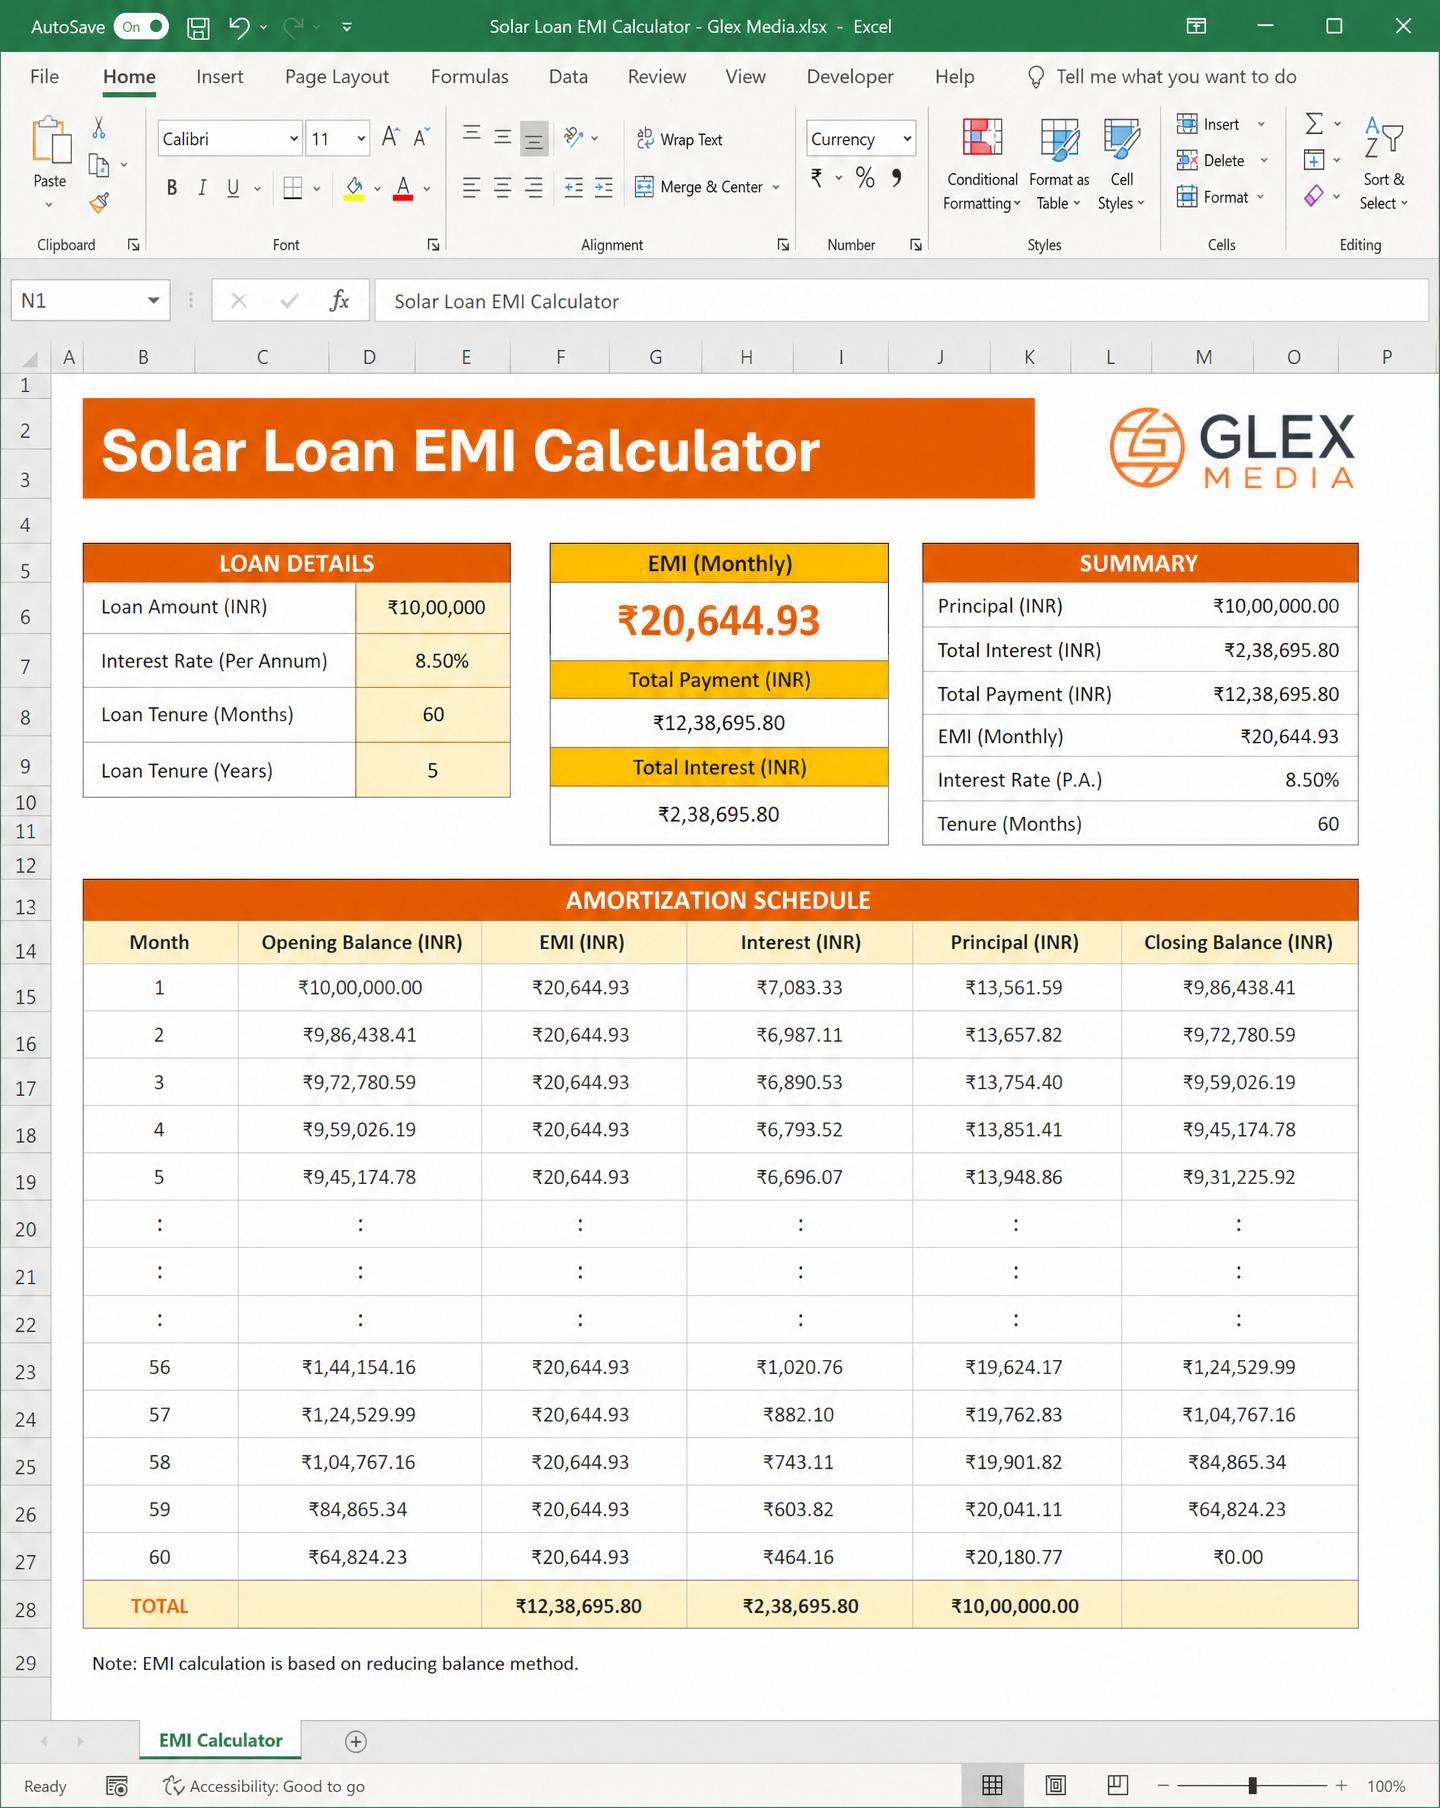The width and height of the screenshot is (1440, 1808).
Task: Click the Decrease Indent icon
Action: click(x=573, y=187)
